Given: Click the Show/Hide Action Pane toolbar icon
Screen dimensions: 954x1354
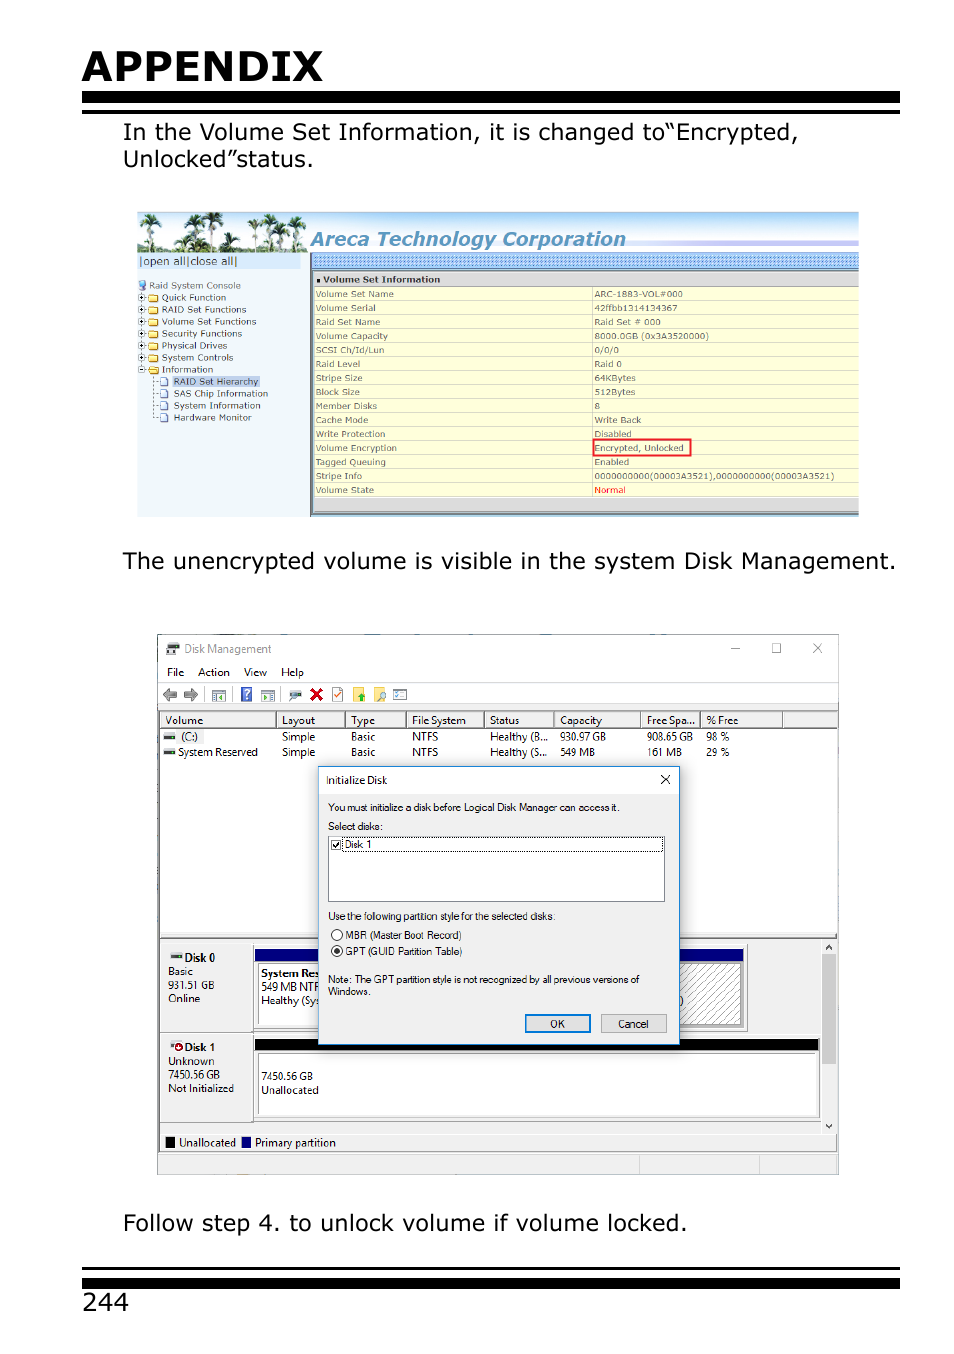Looking at the screenshot, I should (268, 695).
